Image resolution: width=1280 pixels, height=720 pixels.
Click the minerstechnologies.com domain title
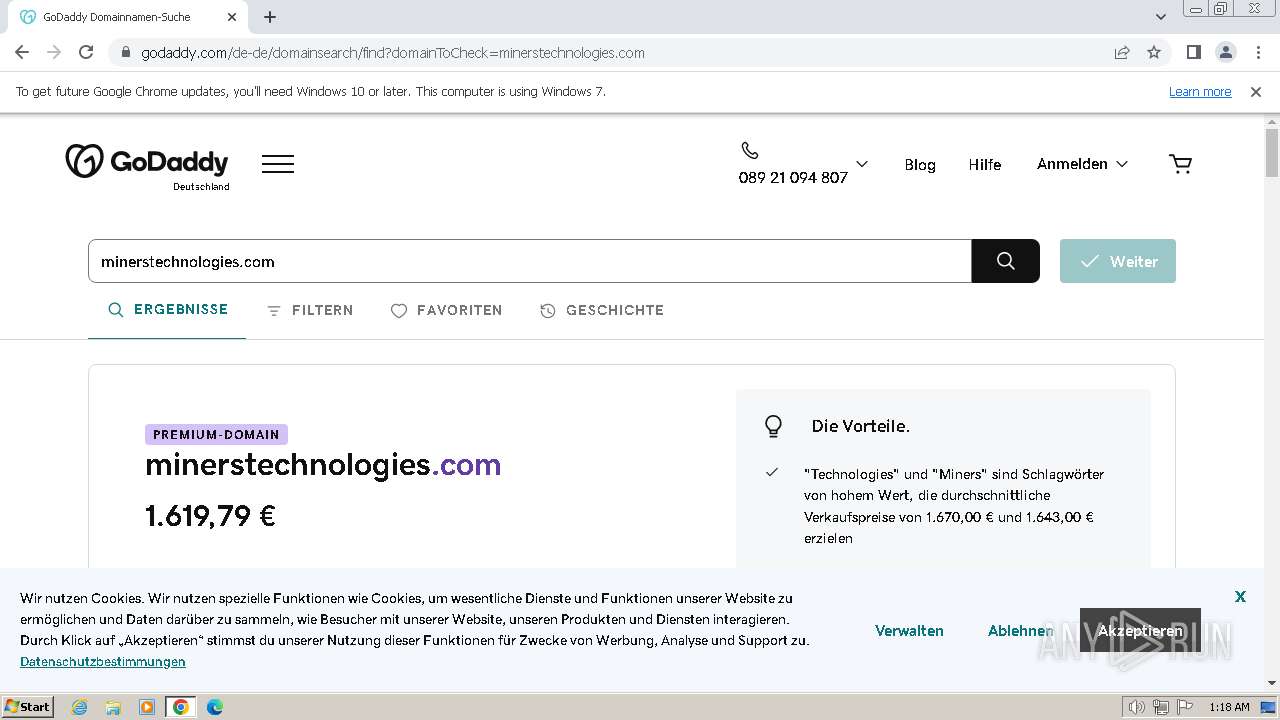pyautogui.click(x=323, y=465)
